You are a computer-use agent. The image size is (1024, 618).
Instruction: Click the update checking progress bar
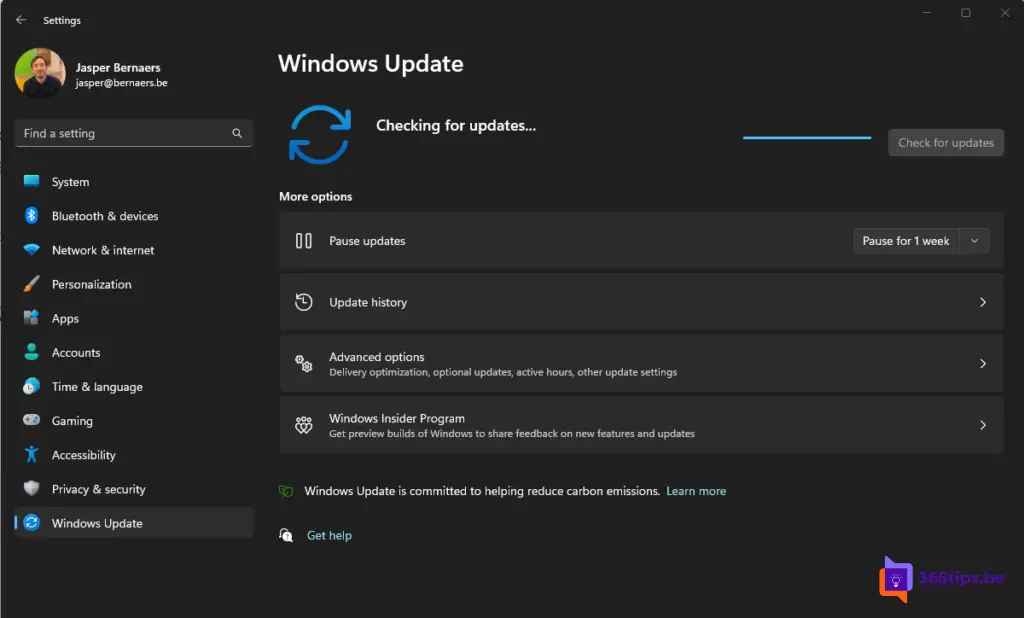pos(807,137)
